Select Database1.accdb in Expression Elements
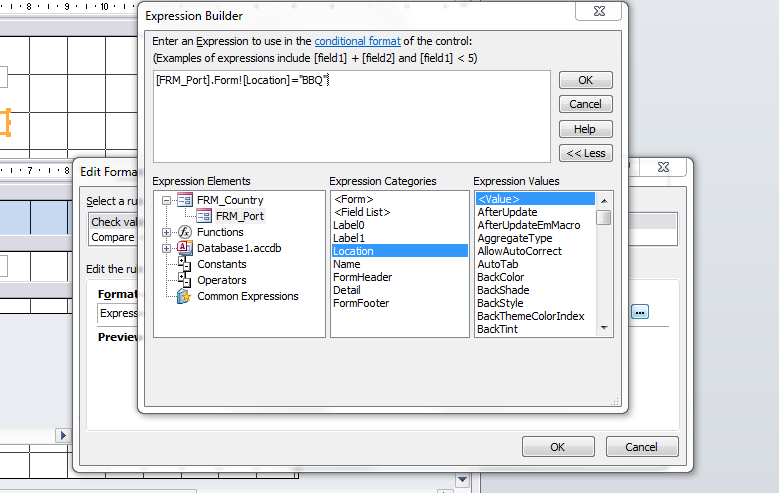This screenshot has height=493, width=779. pyautogui.click(x=239, y=248)
